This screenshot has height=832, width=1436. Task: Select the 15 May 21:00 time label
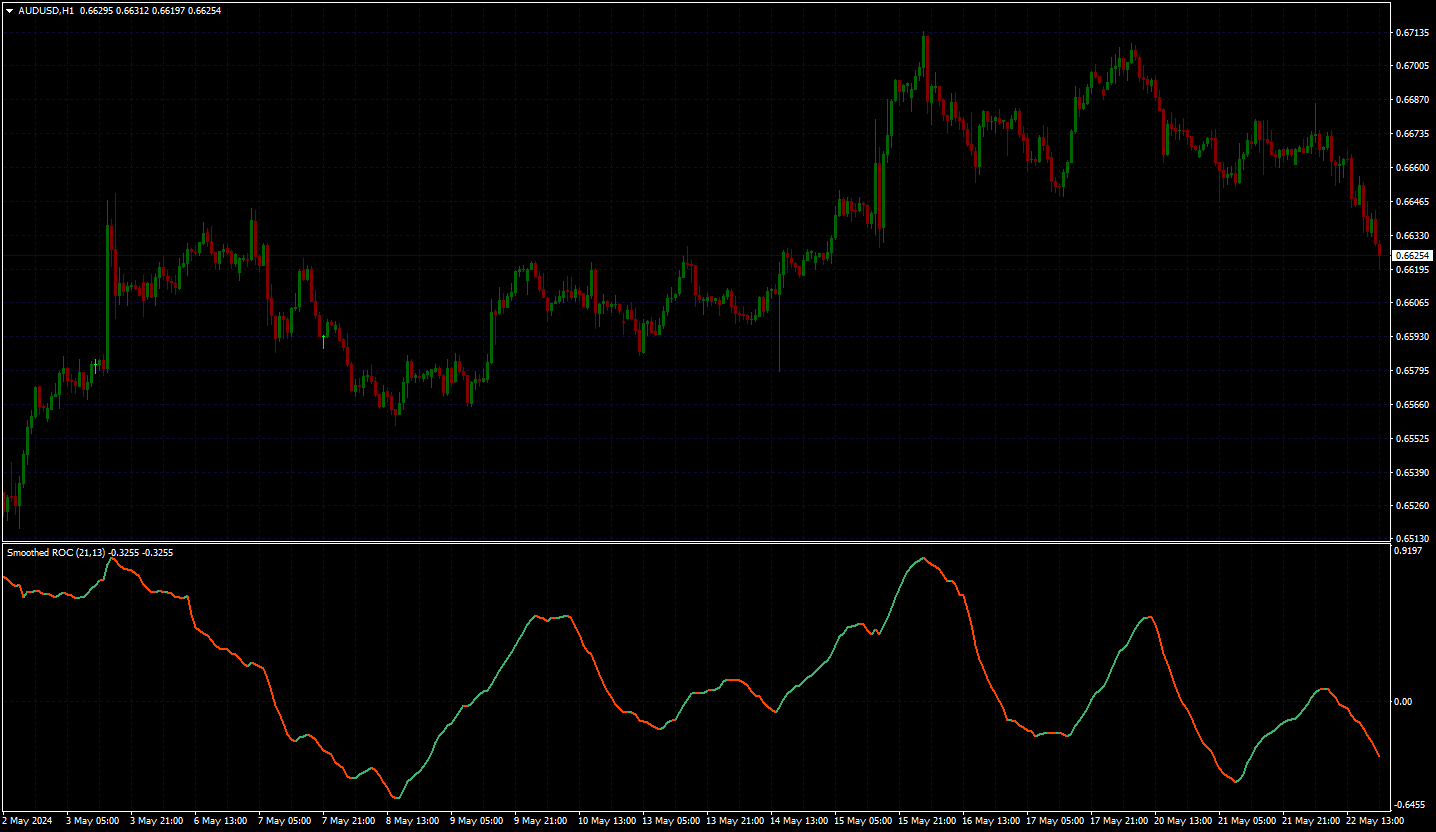[927, 820]
